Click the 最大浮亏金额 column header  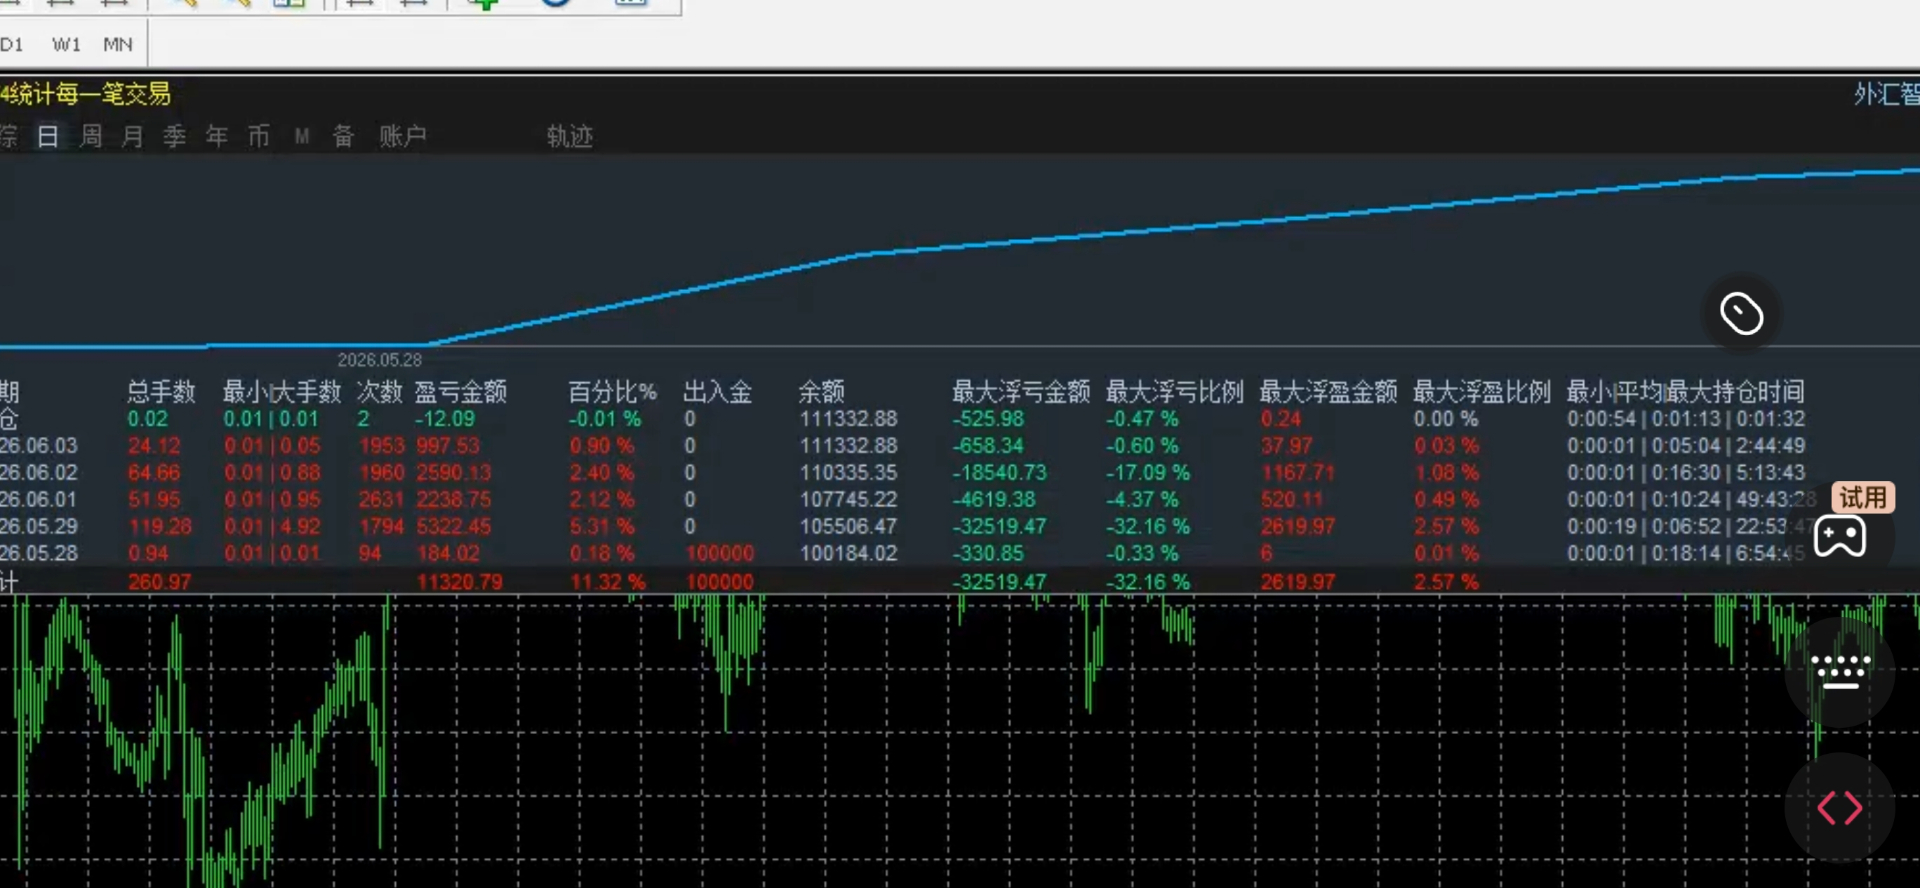1021,391
